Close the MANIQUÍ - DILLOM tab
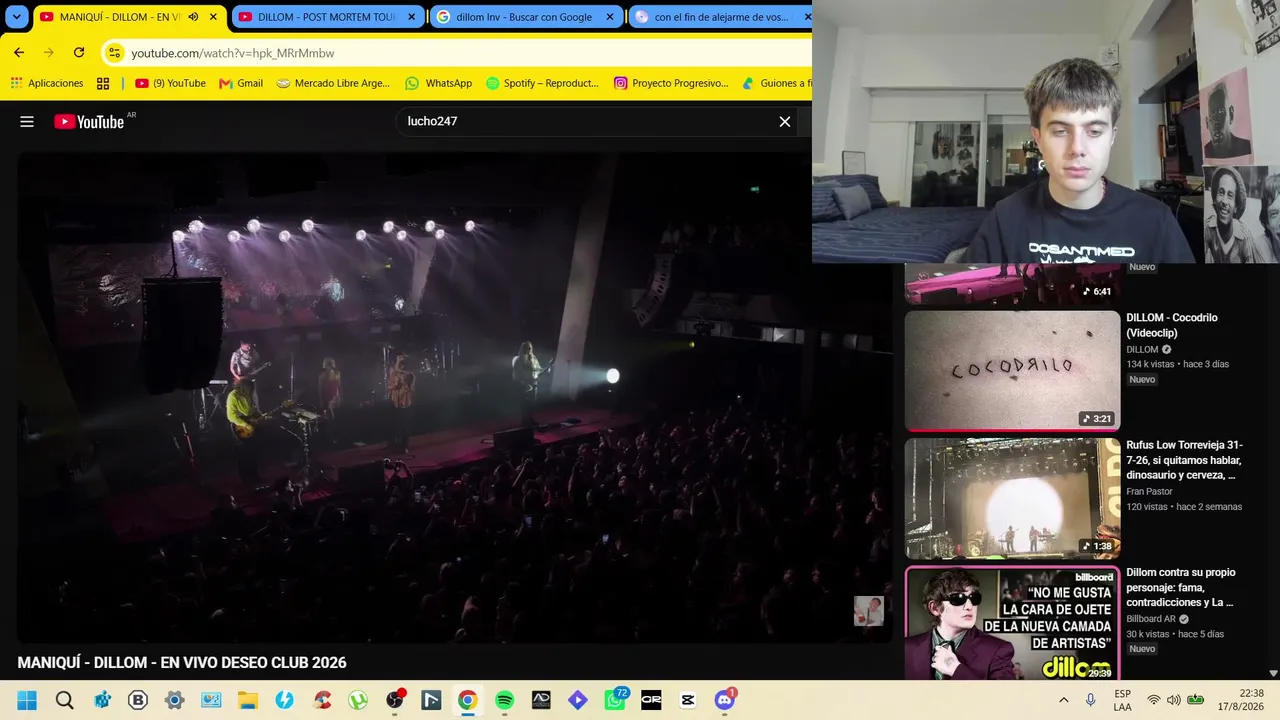This screenshot has width=1280, height=720. coord(213,17)
